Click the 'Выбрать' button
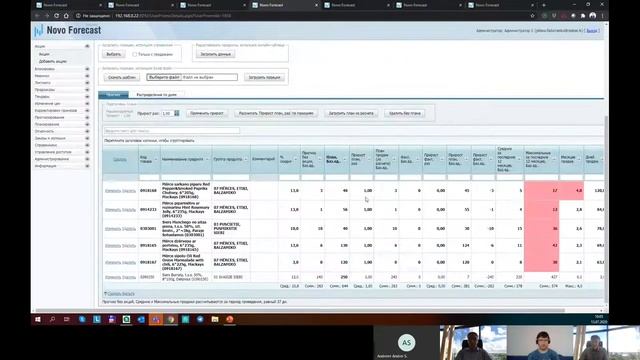Image resolution: width=640 pixels, height=360 pixels. (113, 54)
